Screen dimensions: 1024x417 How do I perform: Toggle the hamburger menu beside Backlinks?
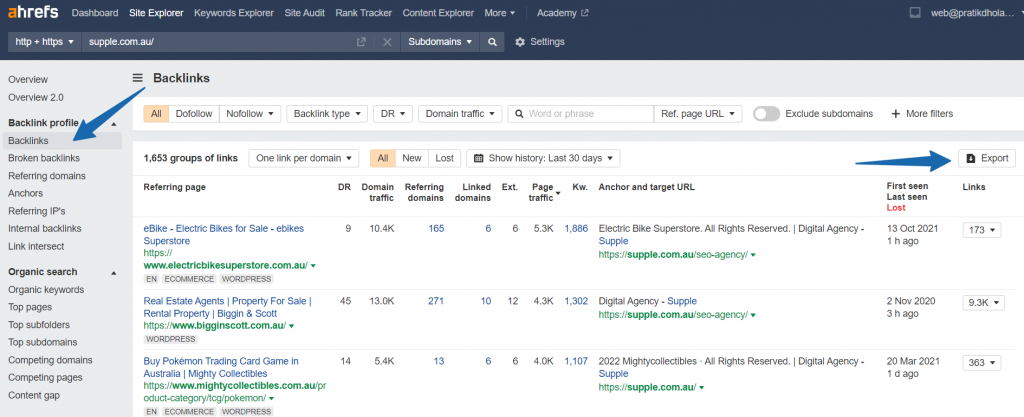click(x=137, y=78)
